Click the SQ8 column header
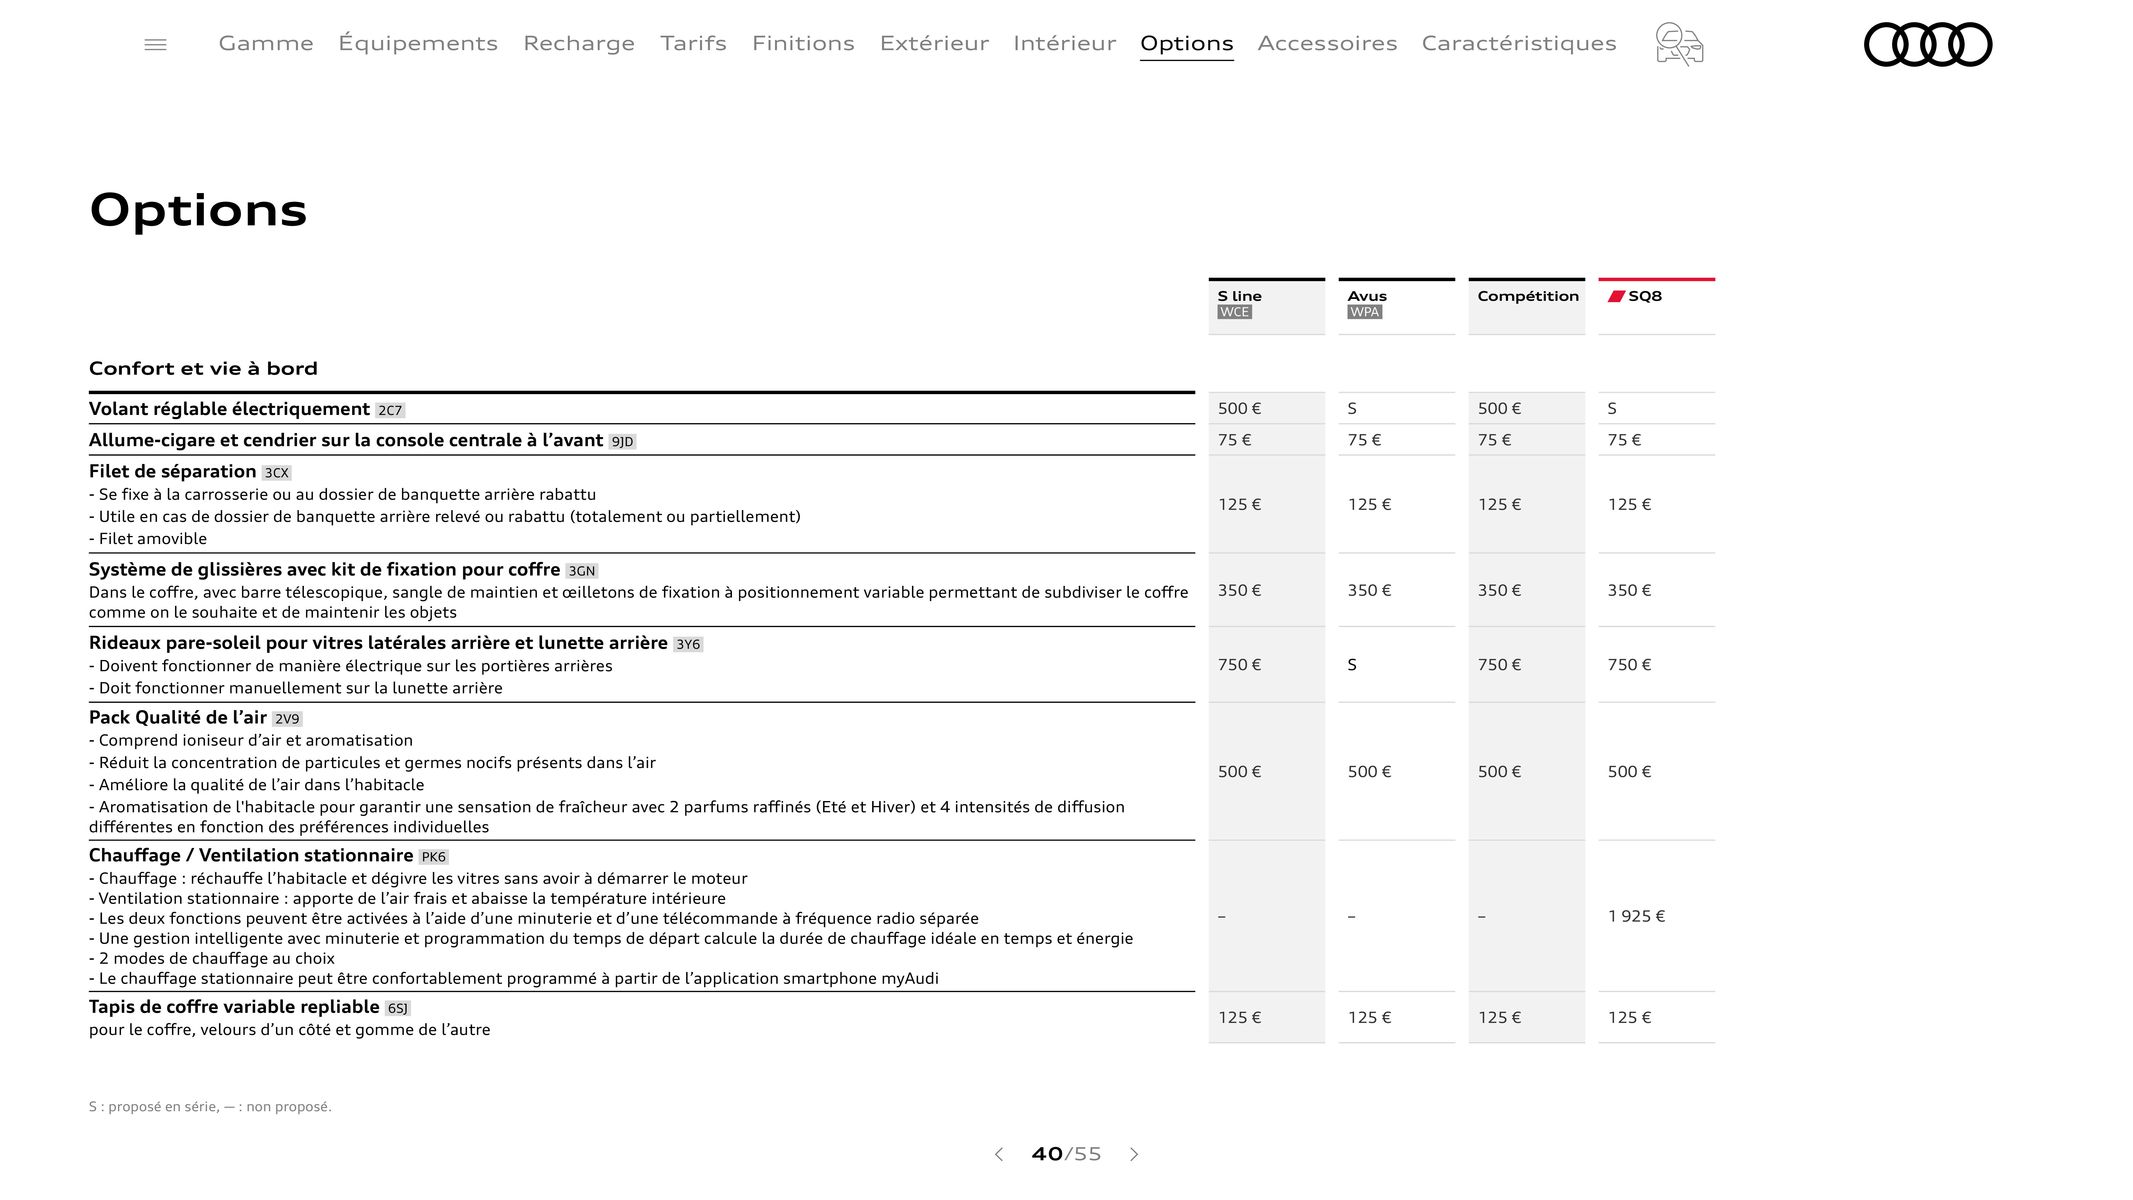 point(1656,306)
